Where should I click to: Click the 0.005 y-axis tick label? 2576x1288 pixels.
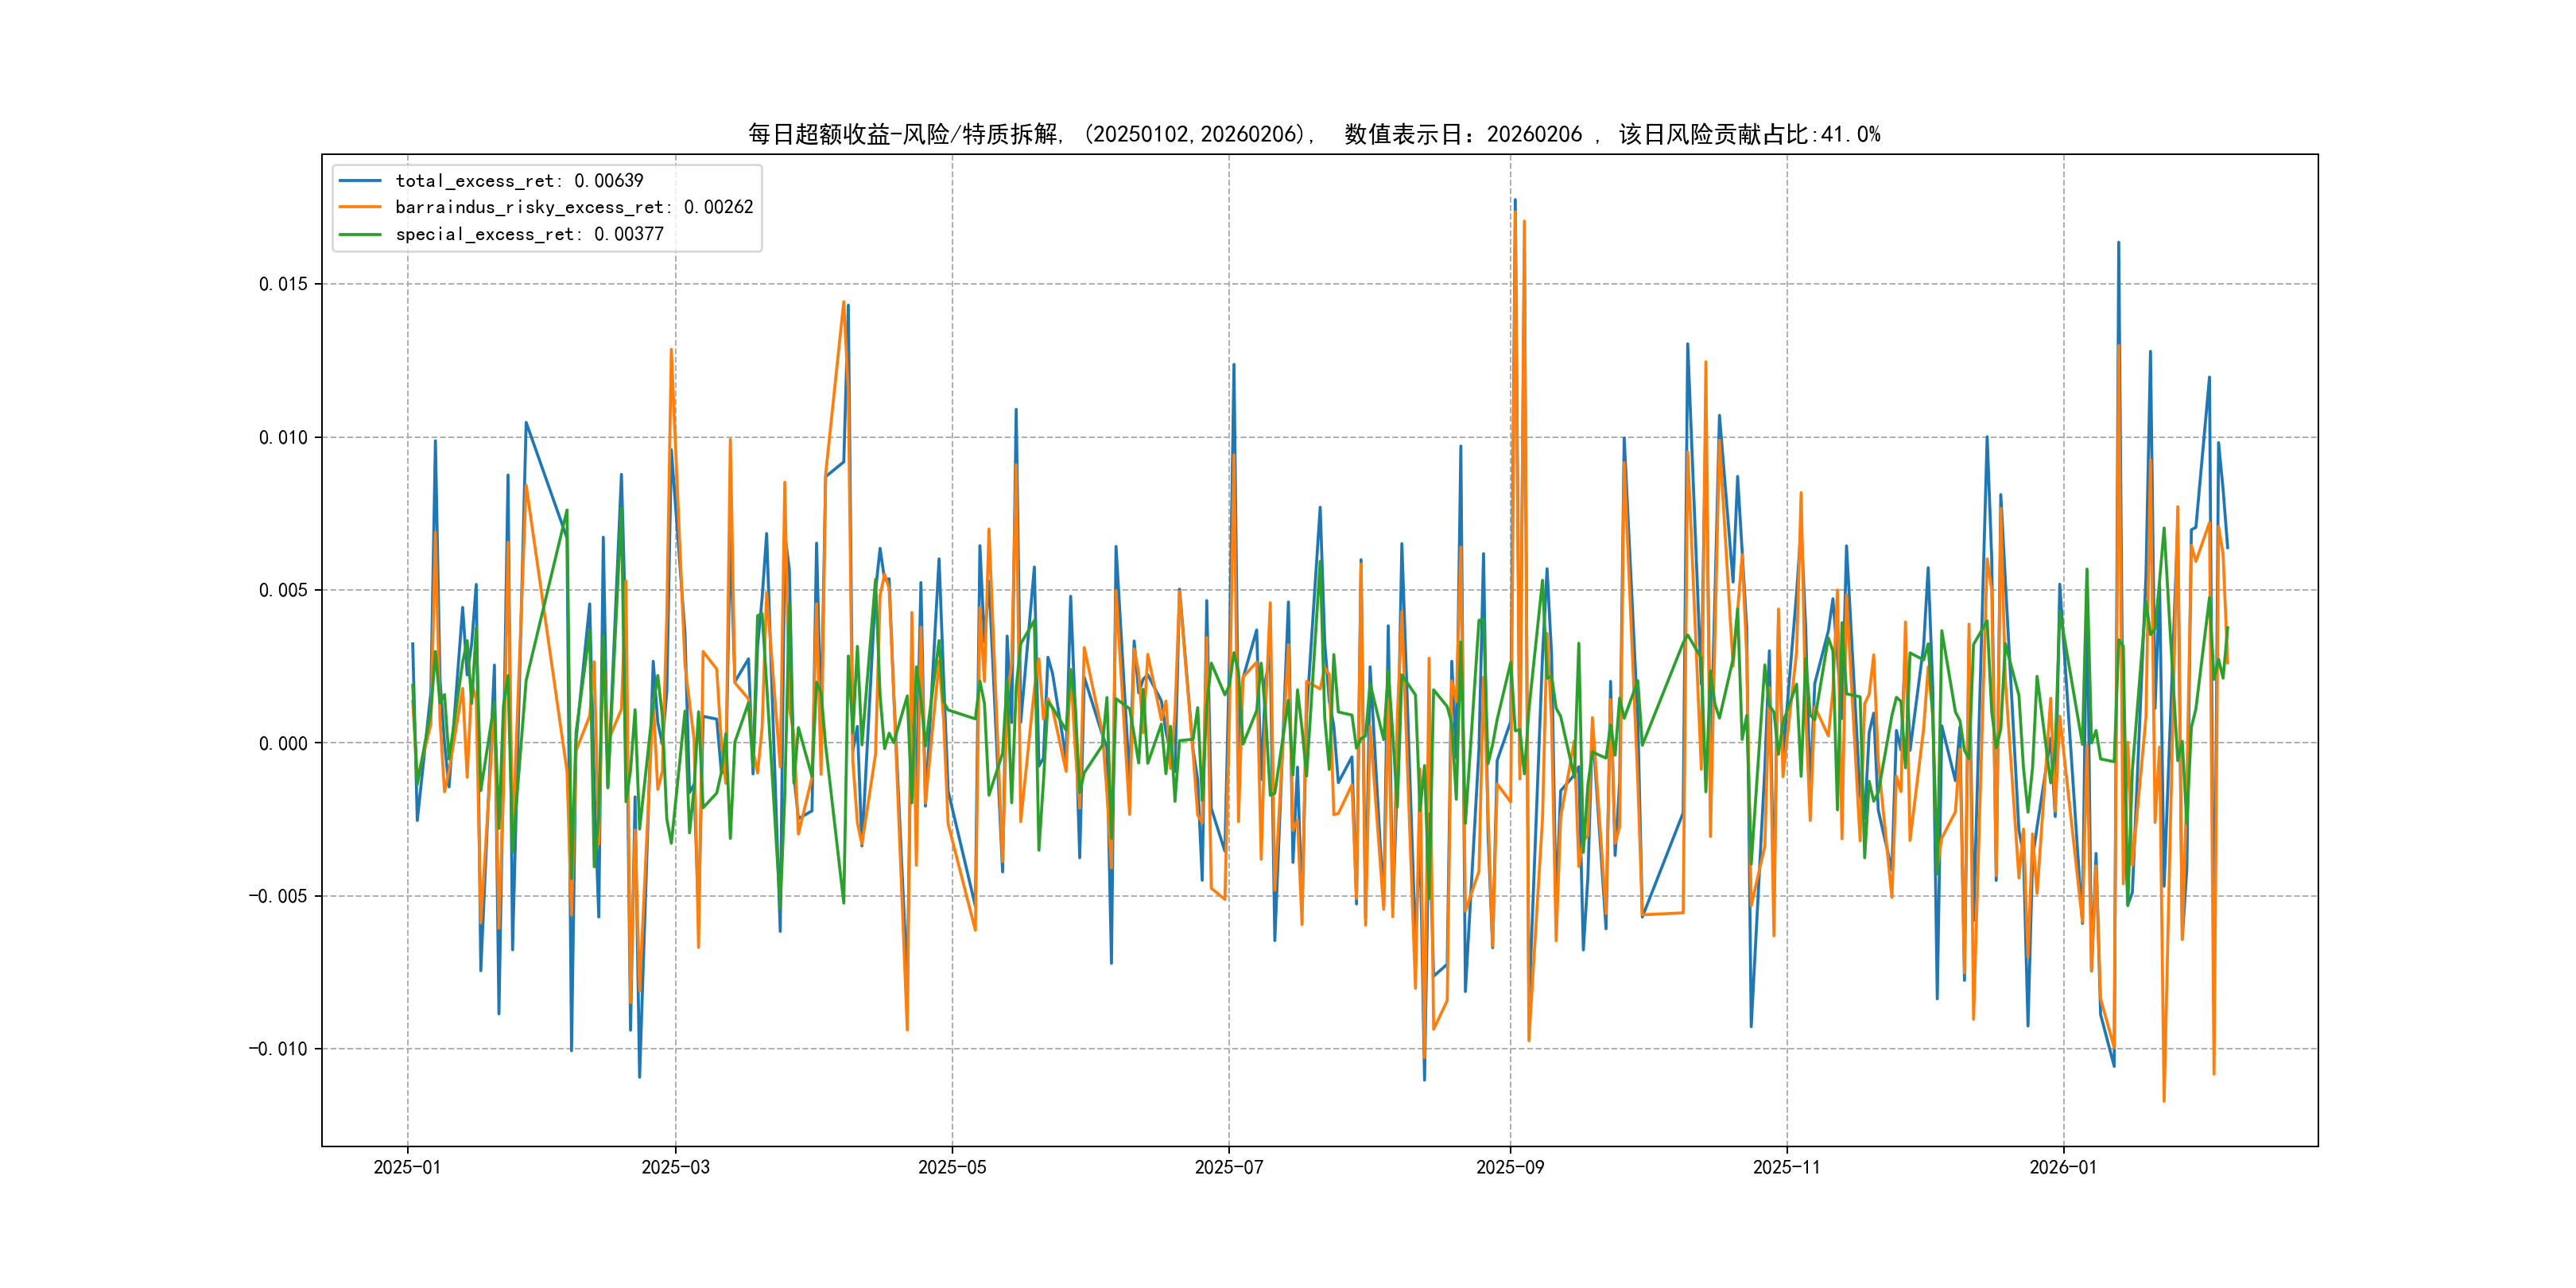(283, 590)
